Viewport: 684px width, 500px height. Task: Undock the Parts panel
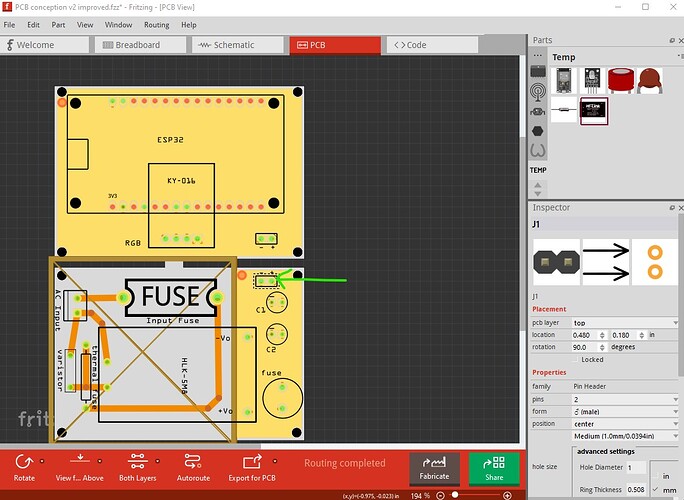click(x=672, y=41)
